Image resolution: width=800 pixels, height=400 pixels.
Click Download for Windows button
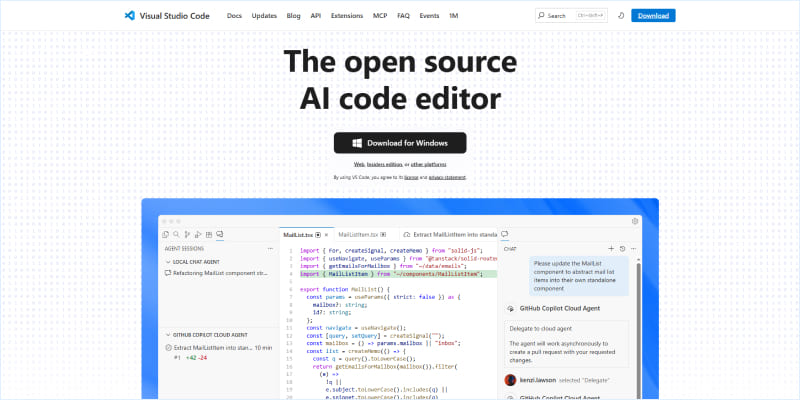(400, 143)
